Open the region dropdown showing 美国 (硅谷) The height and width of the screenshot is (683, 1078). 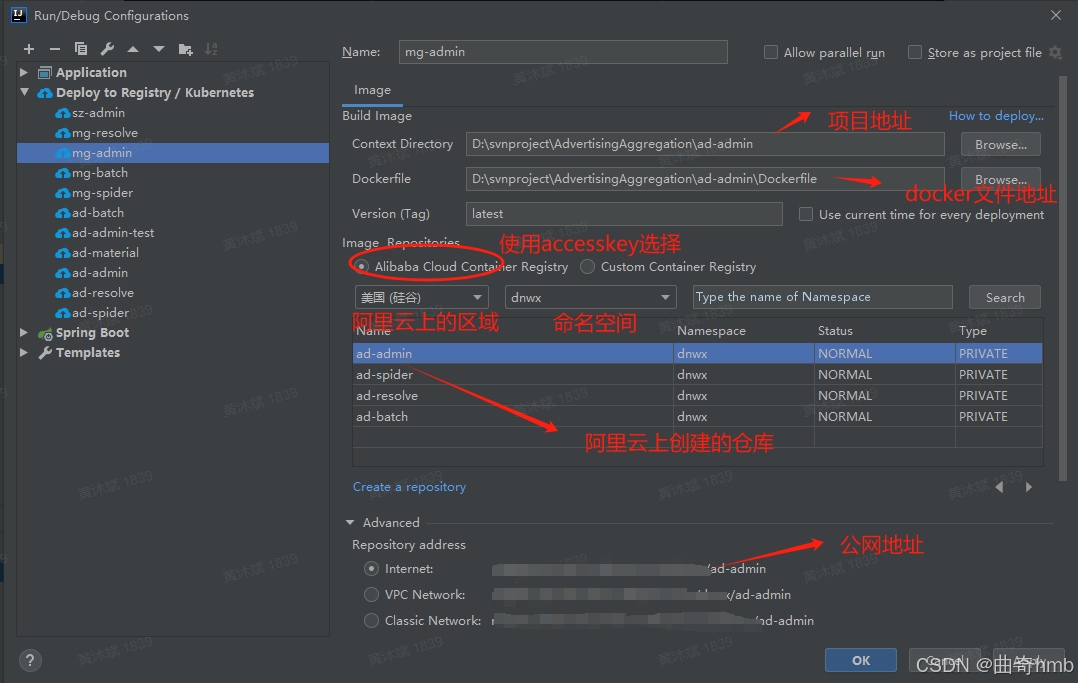pos(421,297)
